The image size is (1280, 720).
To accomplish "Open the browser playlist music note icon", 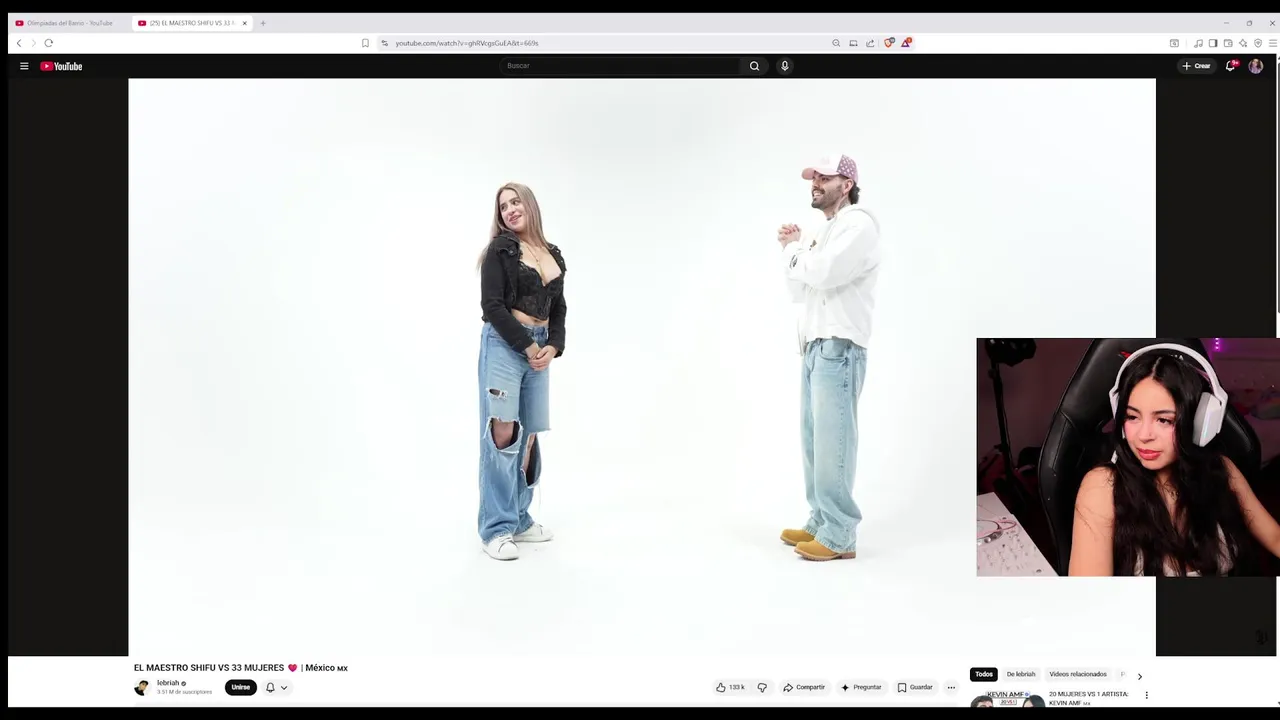I will pyautogui.click(x=1198, y=43).
